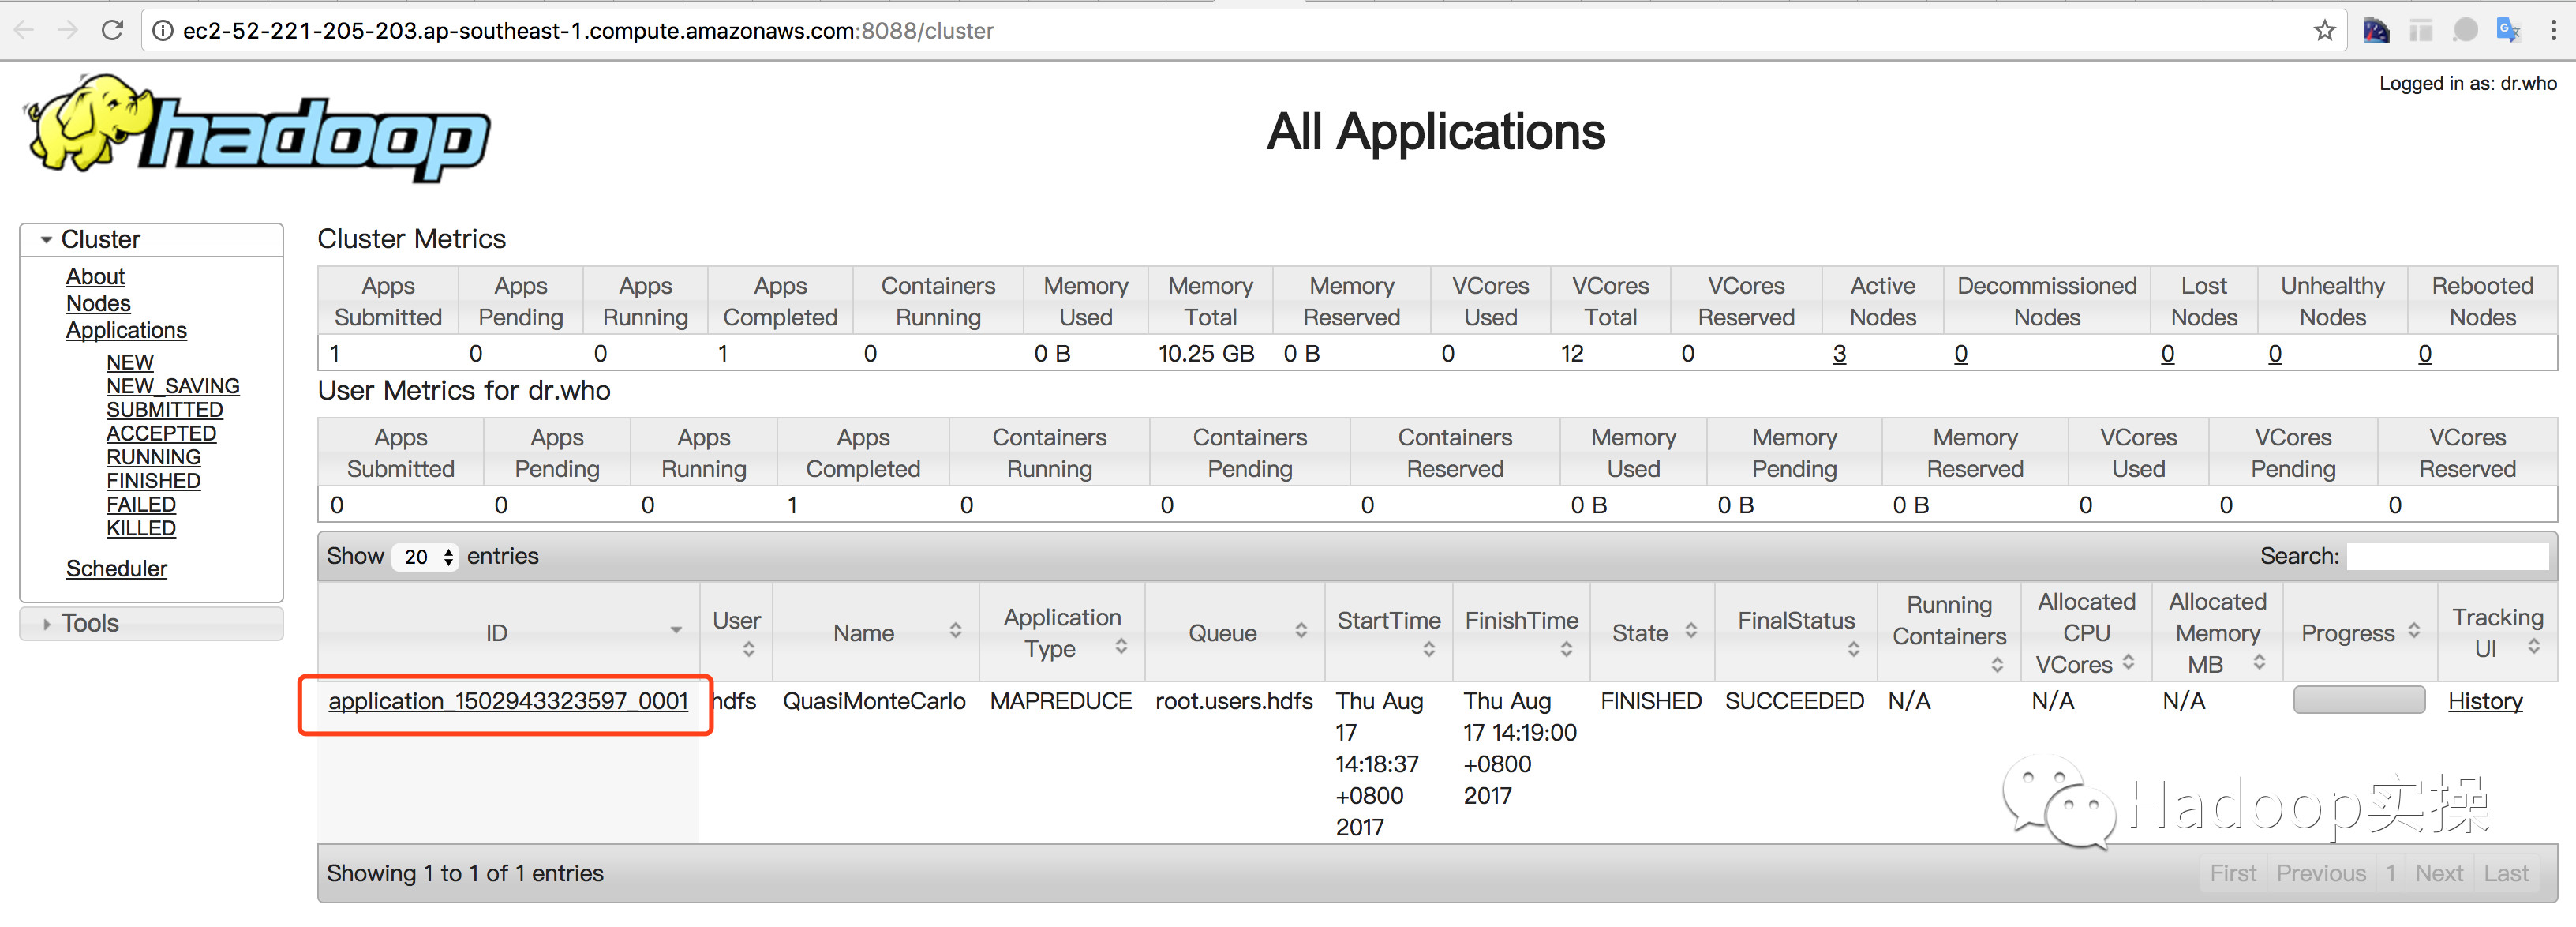Sort by Name column
The height and width of the screenshot is (927, 2576).
tap(956, 631)
